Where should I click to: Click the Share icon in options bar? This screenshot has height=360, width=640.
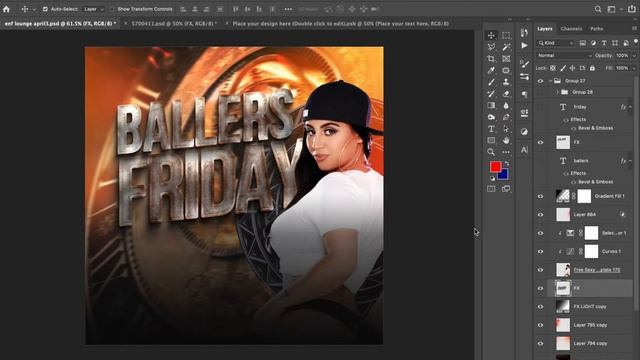point(632,9)
